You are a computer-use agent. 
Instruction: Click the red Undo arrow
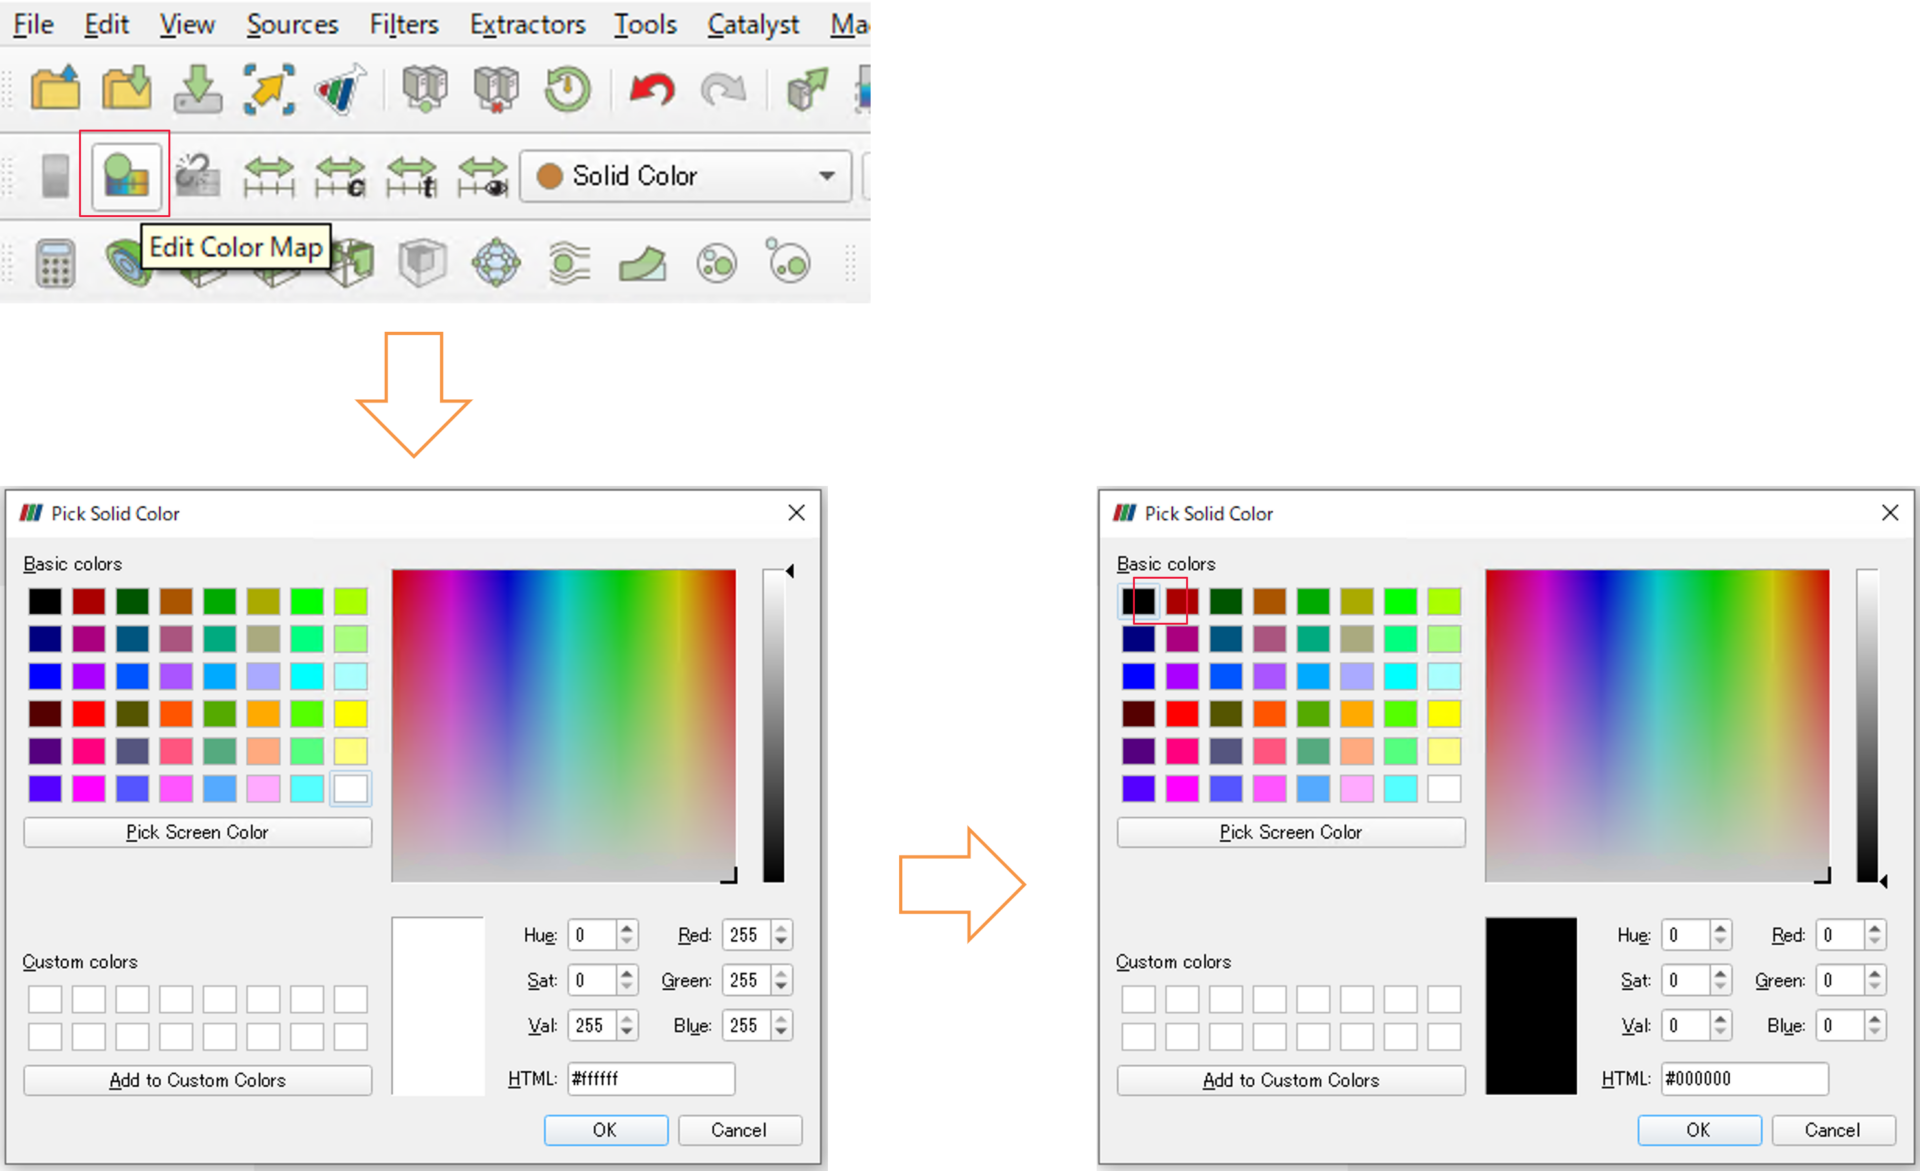652,89
